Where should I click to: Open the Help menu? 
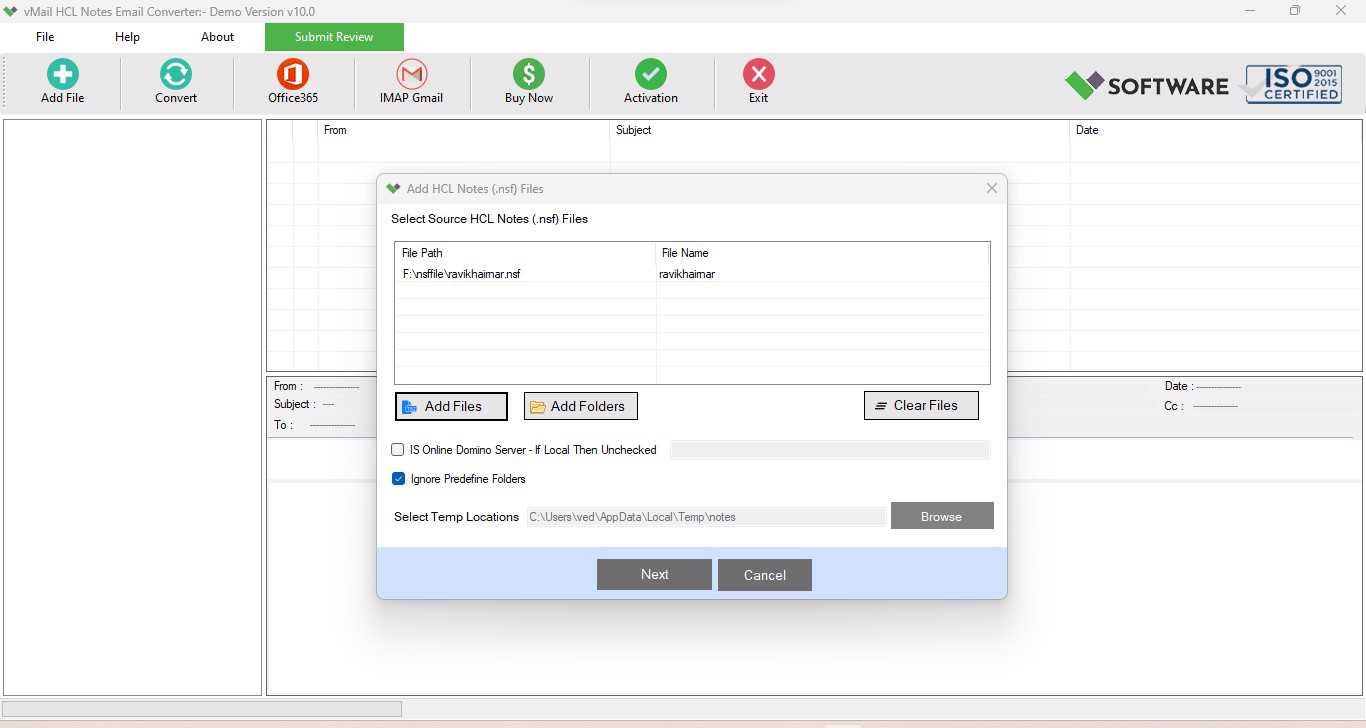pos(127,37)
